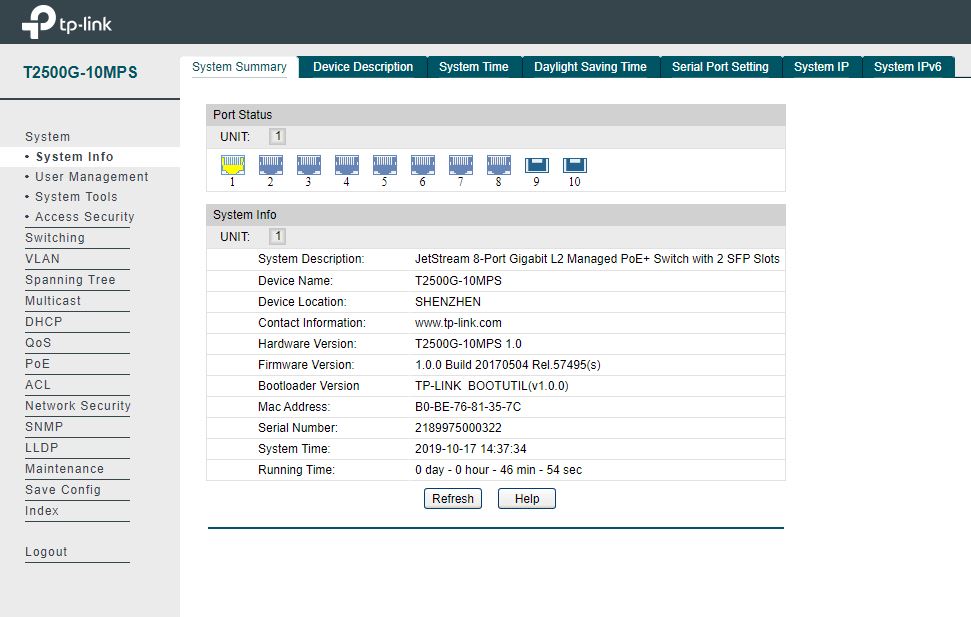Collapse the System menu in sidebar

[x=48, y=137]
